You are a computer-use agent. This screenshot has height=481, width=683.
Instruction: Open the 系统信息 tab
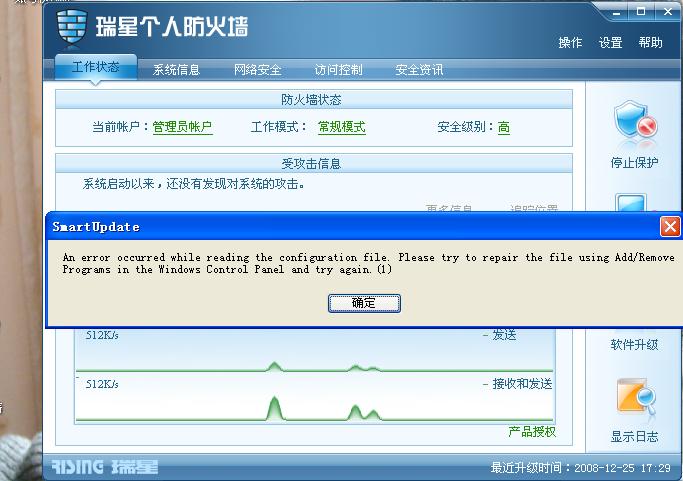click(x=176, y=70)
